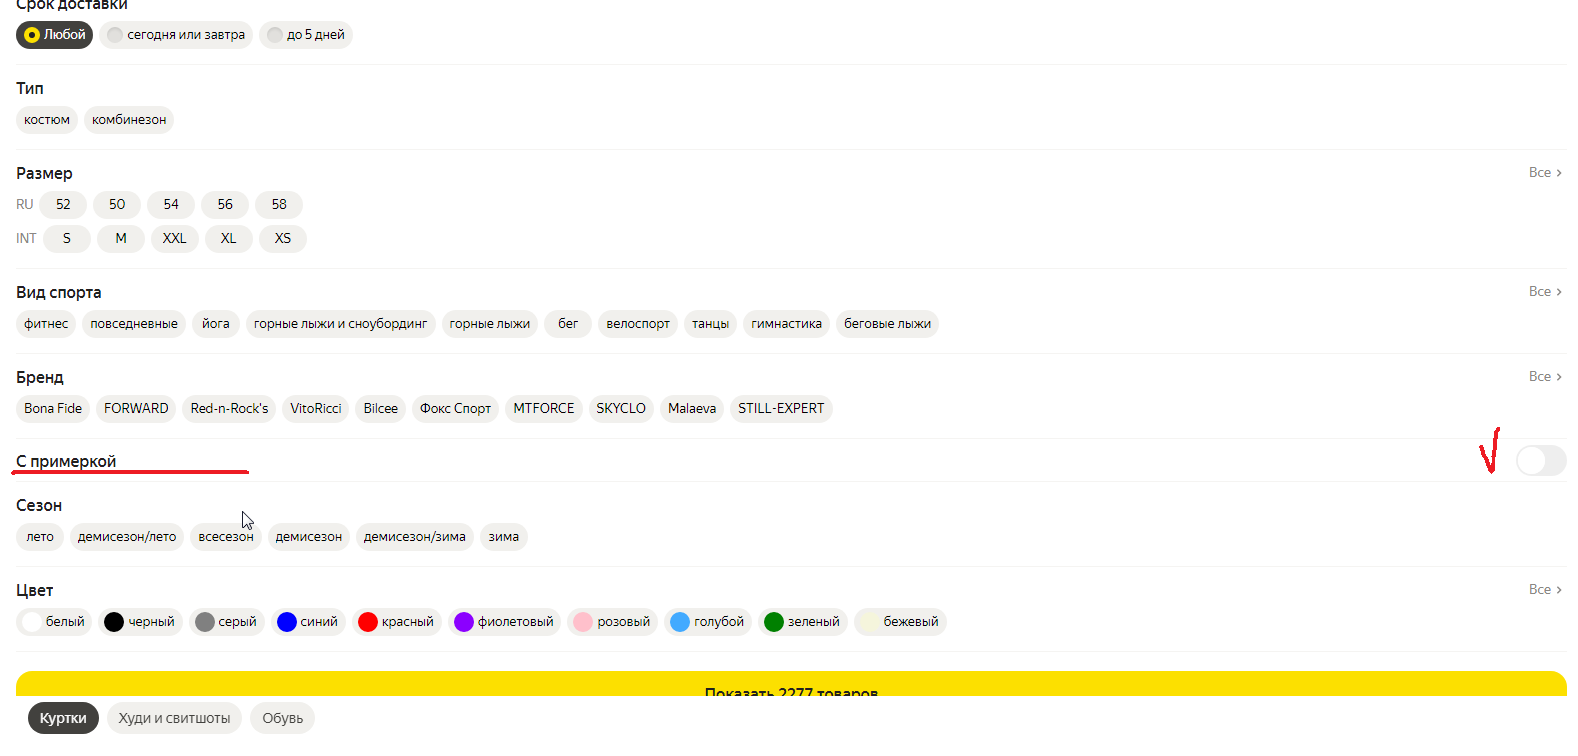Screen dimensions: 1578x756
Task: Pick the standalone горные лыжи chip
Action: pyautogui.click(x=490, y=324)
